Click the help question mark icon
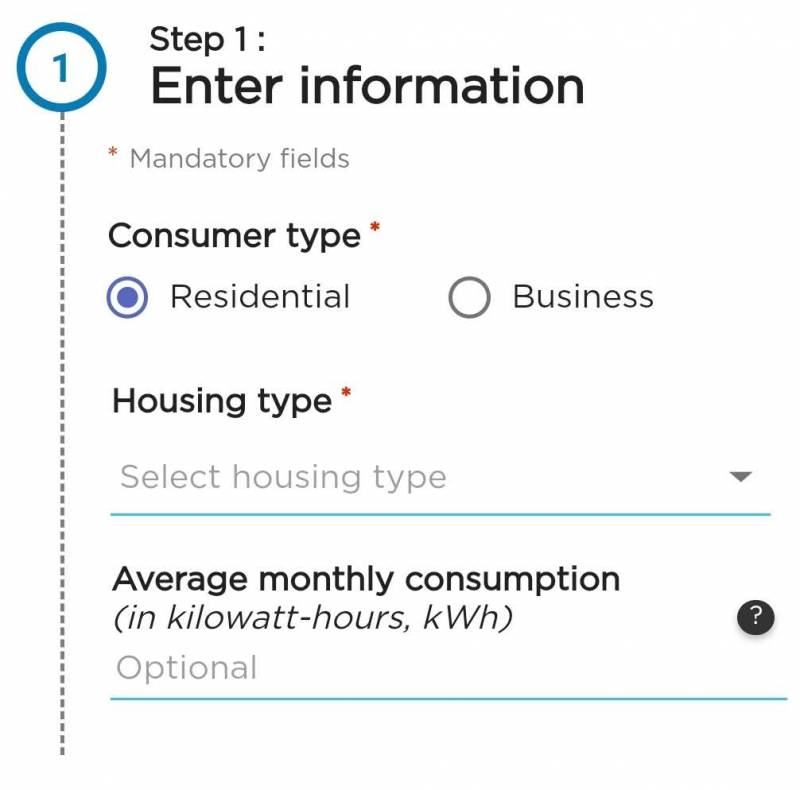The height and width of the screenshot is (790, 800). click(x=755, y=617)
